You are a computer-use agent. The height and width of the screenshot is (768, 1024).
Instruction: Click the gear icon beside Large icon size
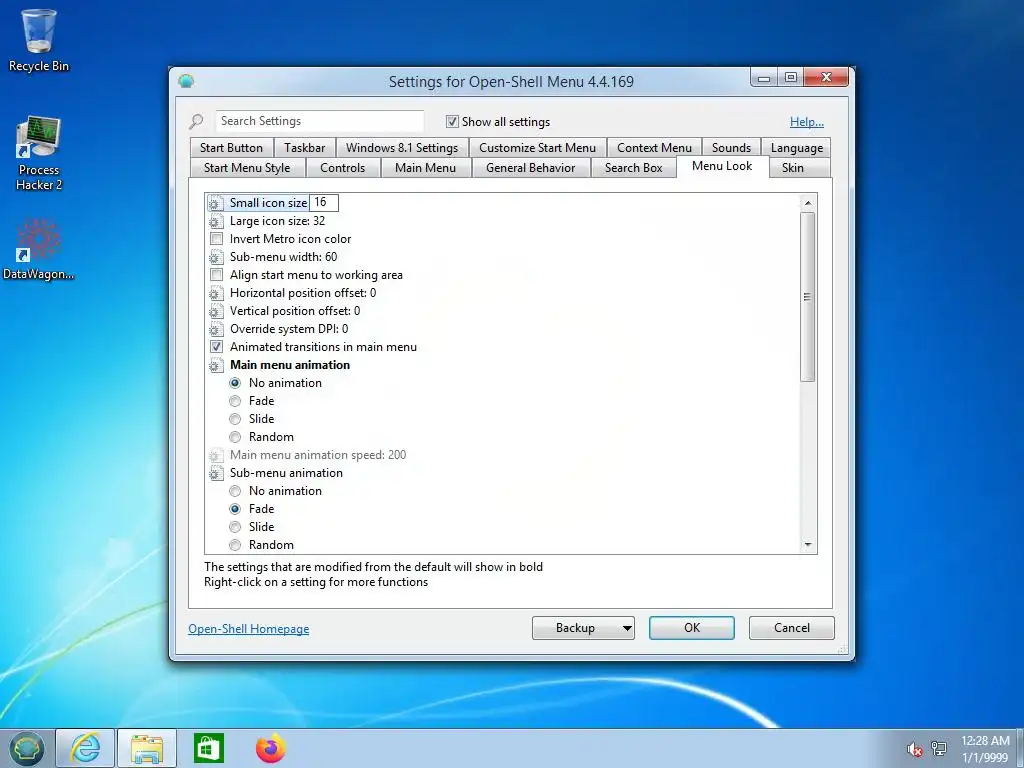pyautogui.click(x=216, y=221)
